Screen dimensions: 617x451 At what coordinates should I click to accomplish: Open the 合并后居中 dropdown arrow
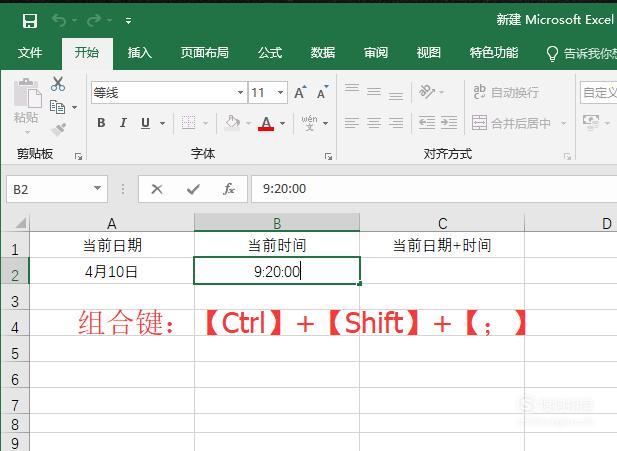click(x=563, y=123)
